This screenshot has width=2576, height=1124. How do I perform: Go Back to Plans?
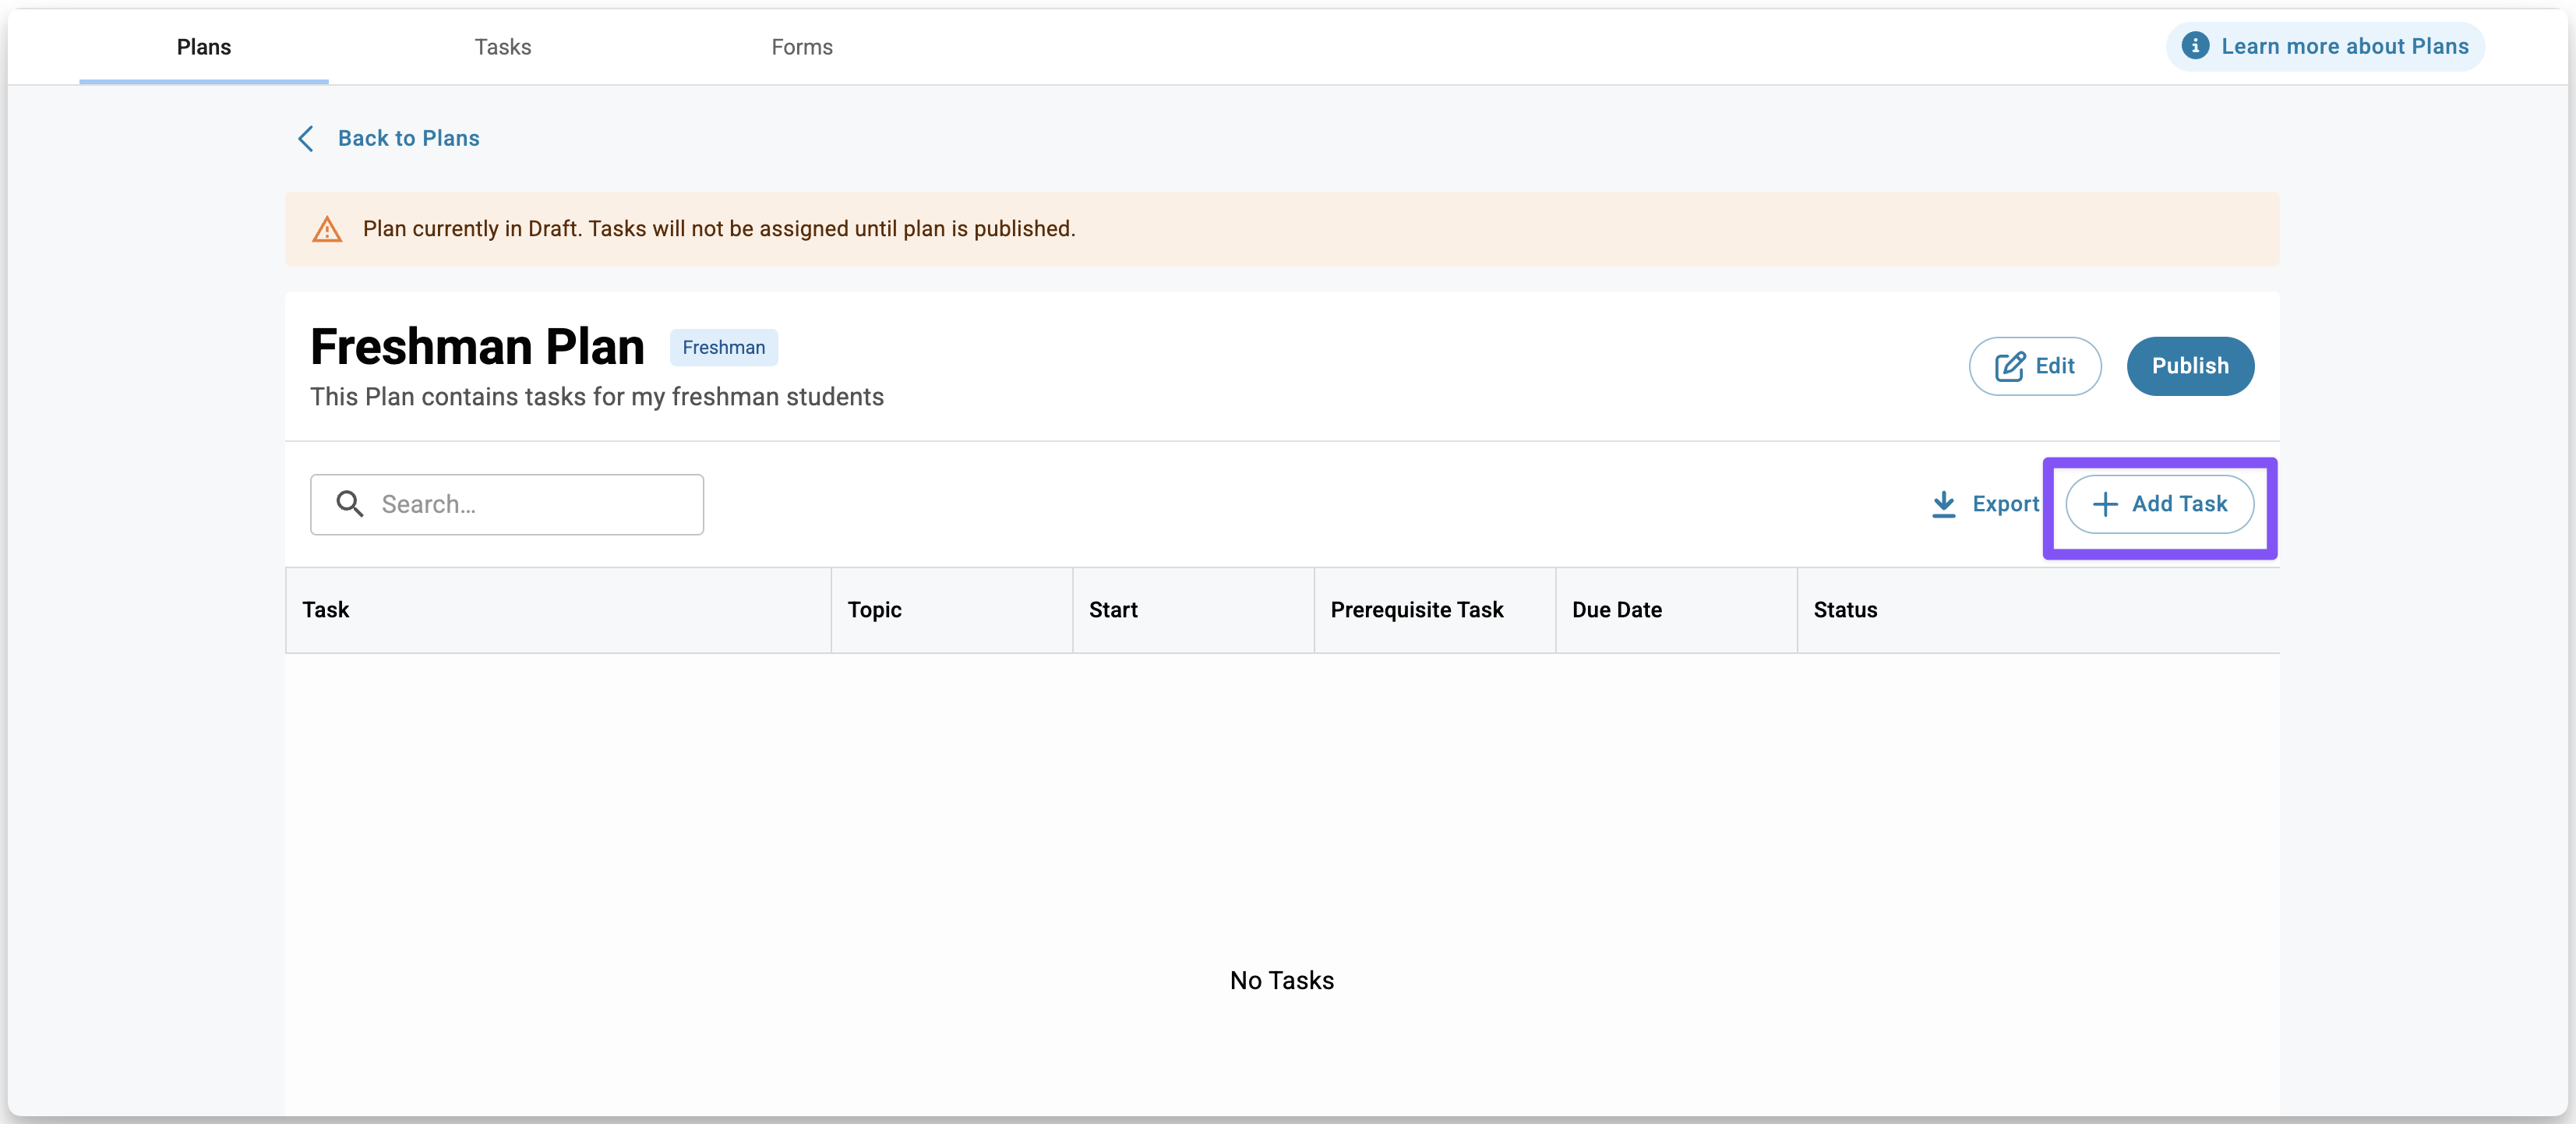389,138
